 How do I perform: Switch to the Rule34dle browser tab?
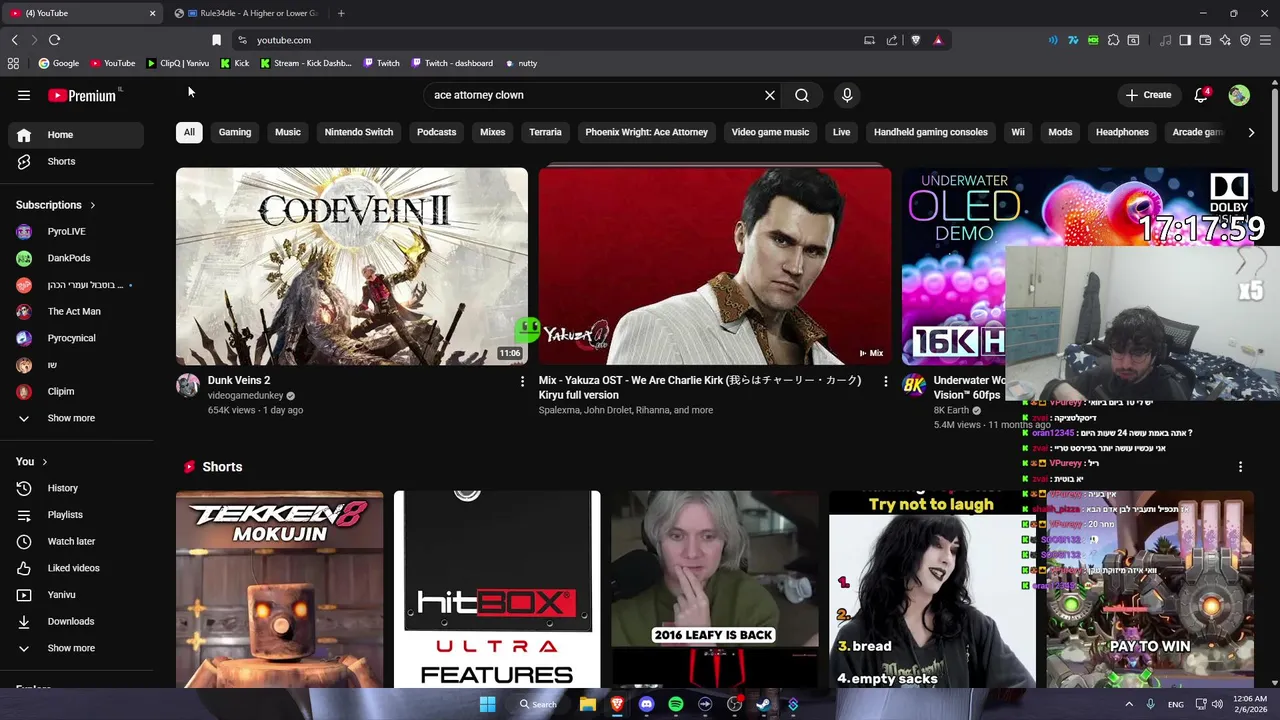(x=250, y=13)
